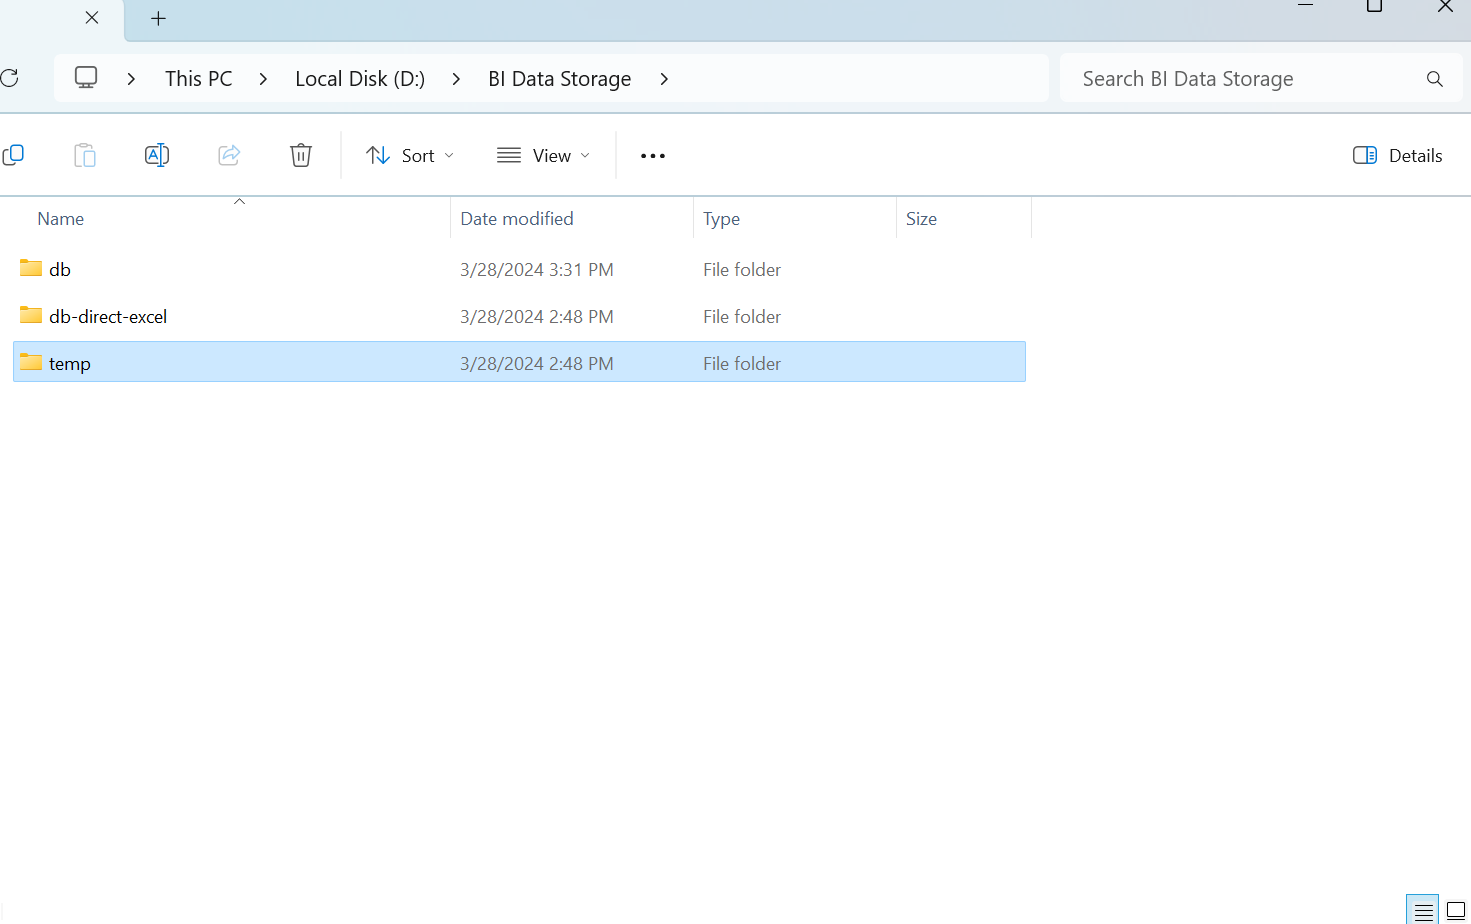Image resolution: width=1471 pixels, height=924 pixels.
Task: Select the db folder name
Action: point(60,269)
